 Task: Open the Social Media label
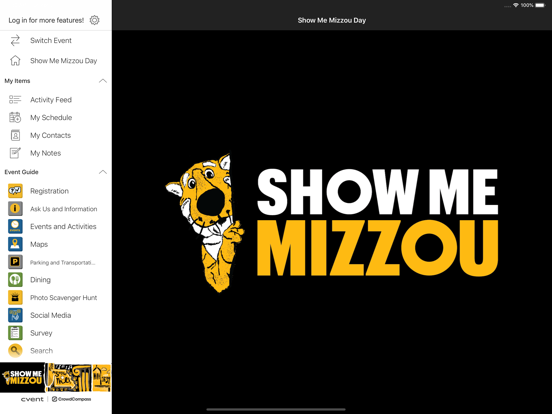50,315
